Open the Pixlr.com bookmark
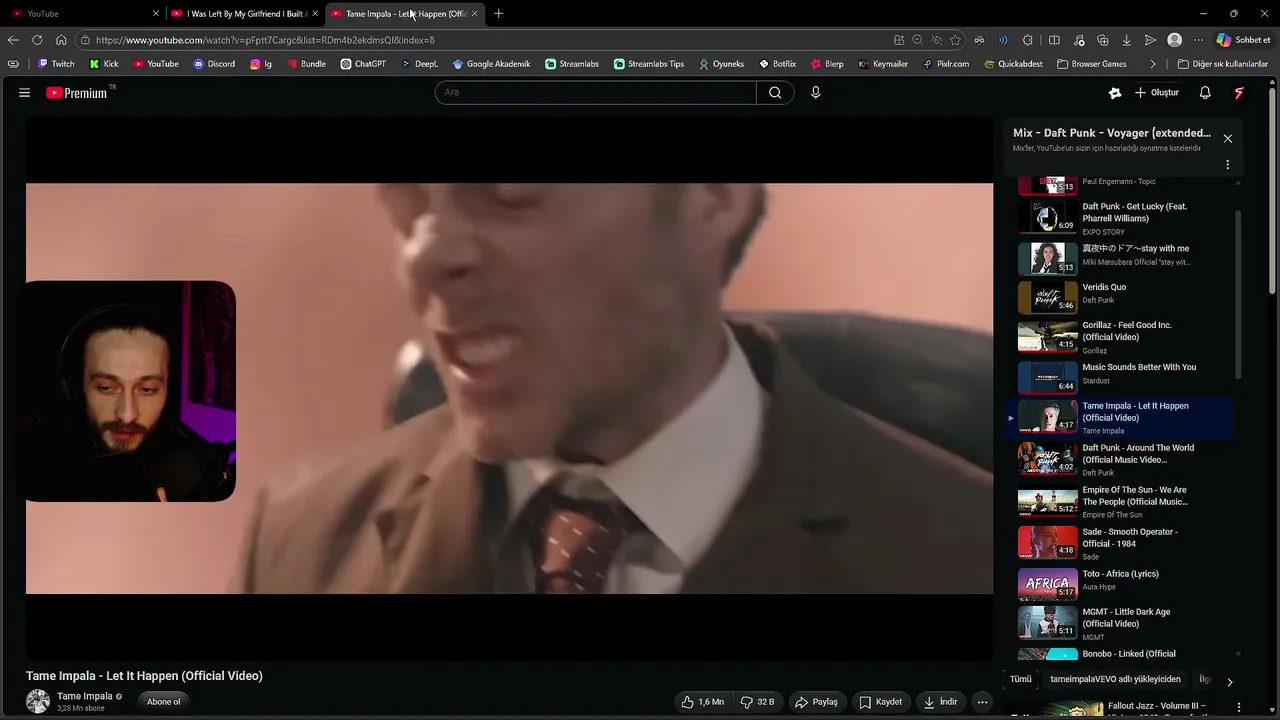 [946, 64]
